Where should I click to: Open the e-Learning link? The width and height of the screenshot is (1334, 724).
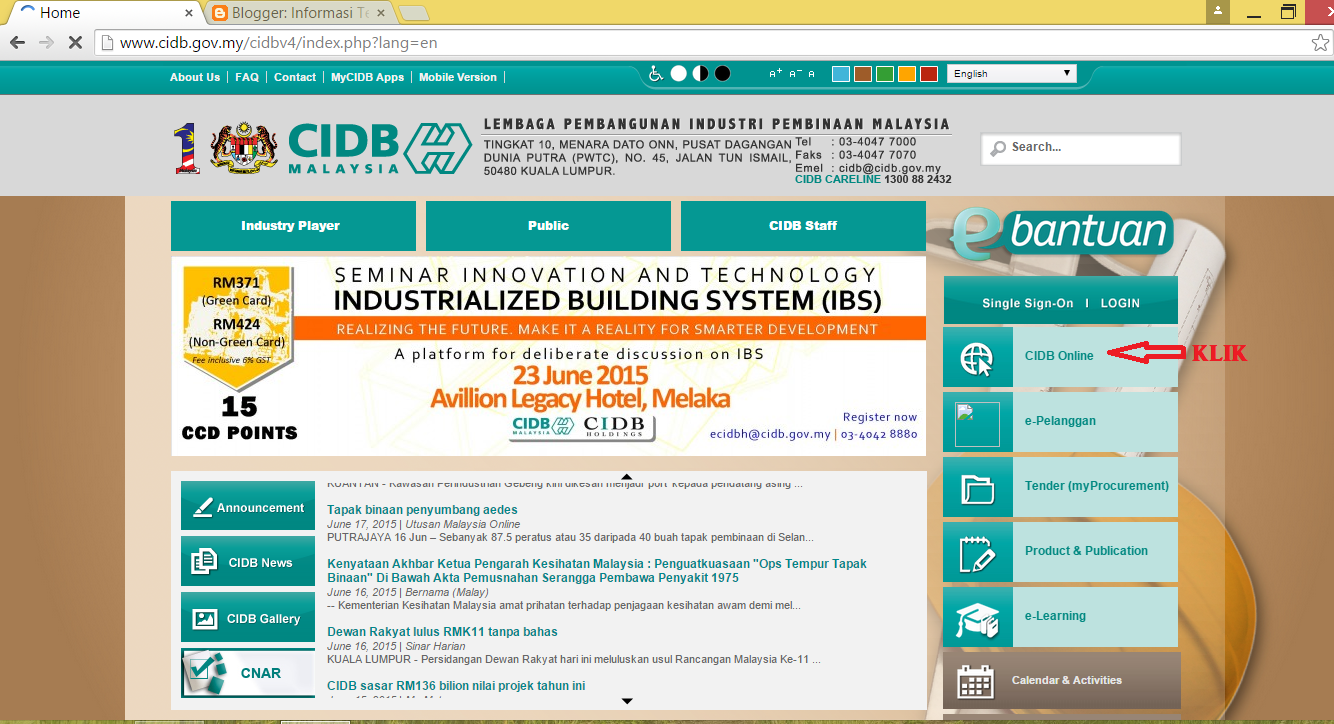tap(1055, 616)
